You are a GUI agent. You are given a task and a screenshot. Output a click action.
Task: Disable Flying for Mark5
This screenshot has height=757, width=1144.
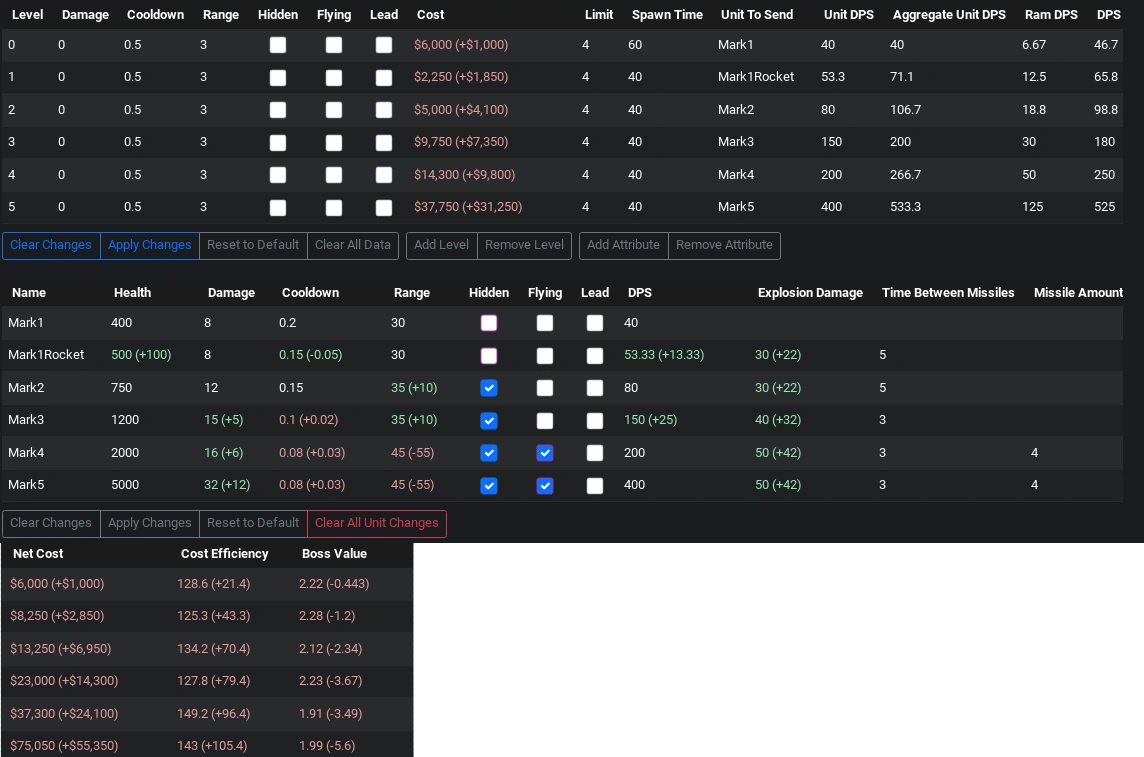tap(545, 486)
